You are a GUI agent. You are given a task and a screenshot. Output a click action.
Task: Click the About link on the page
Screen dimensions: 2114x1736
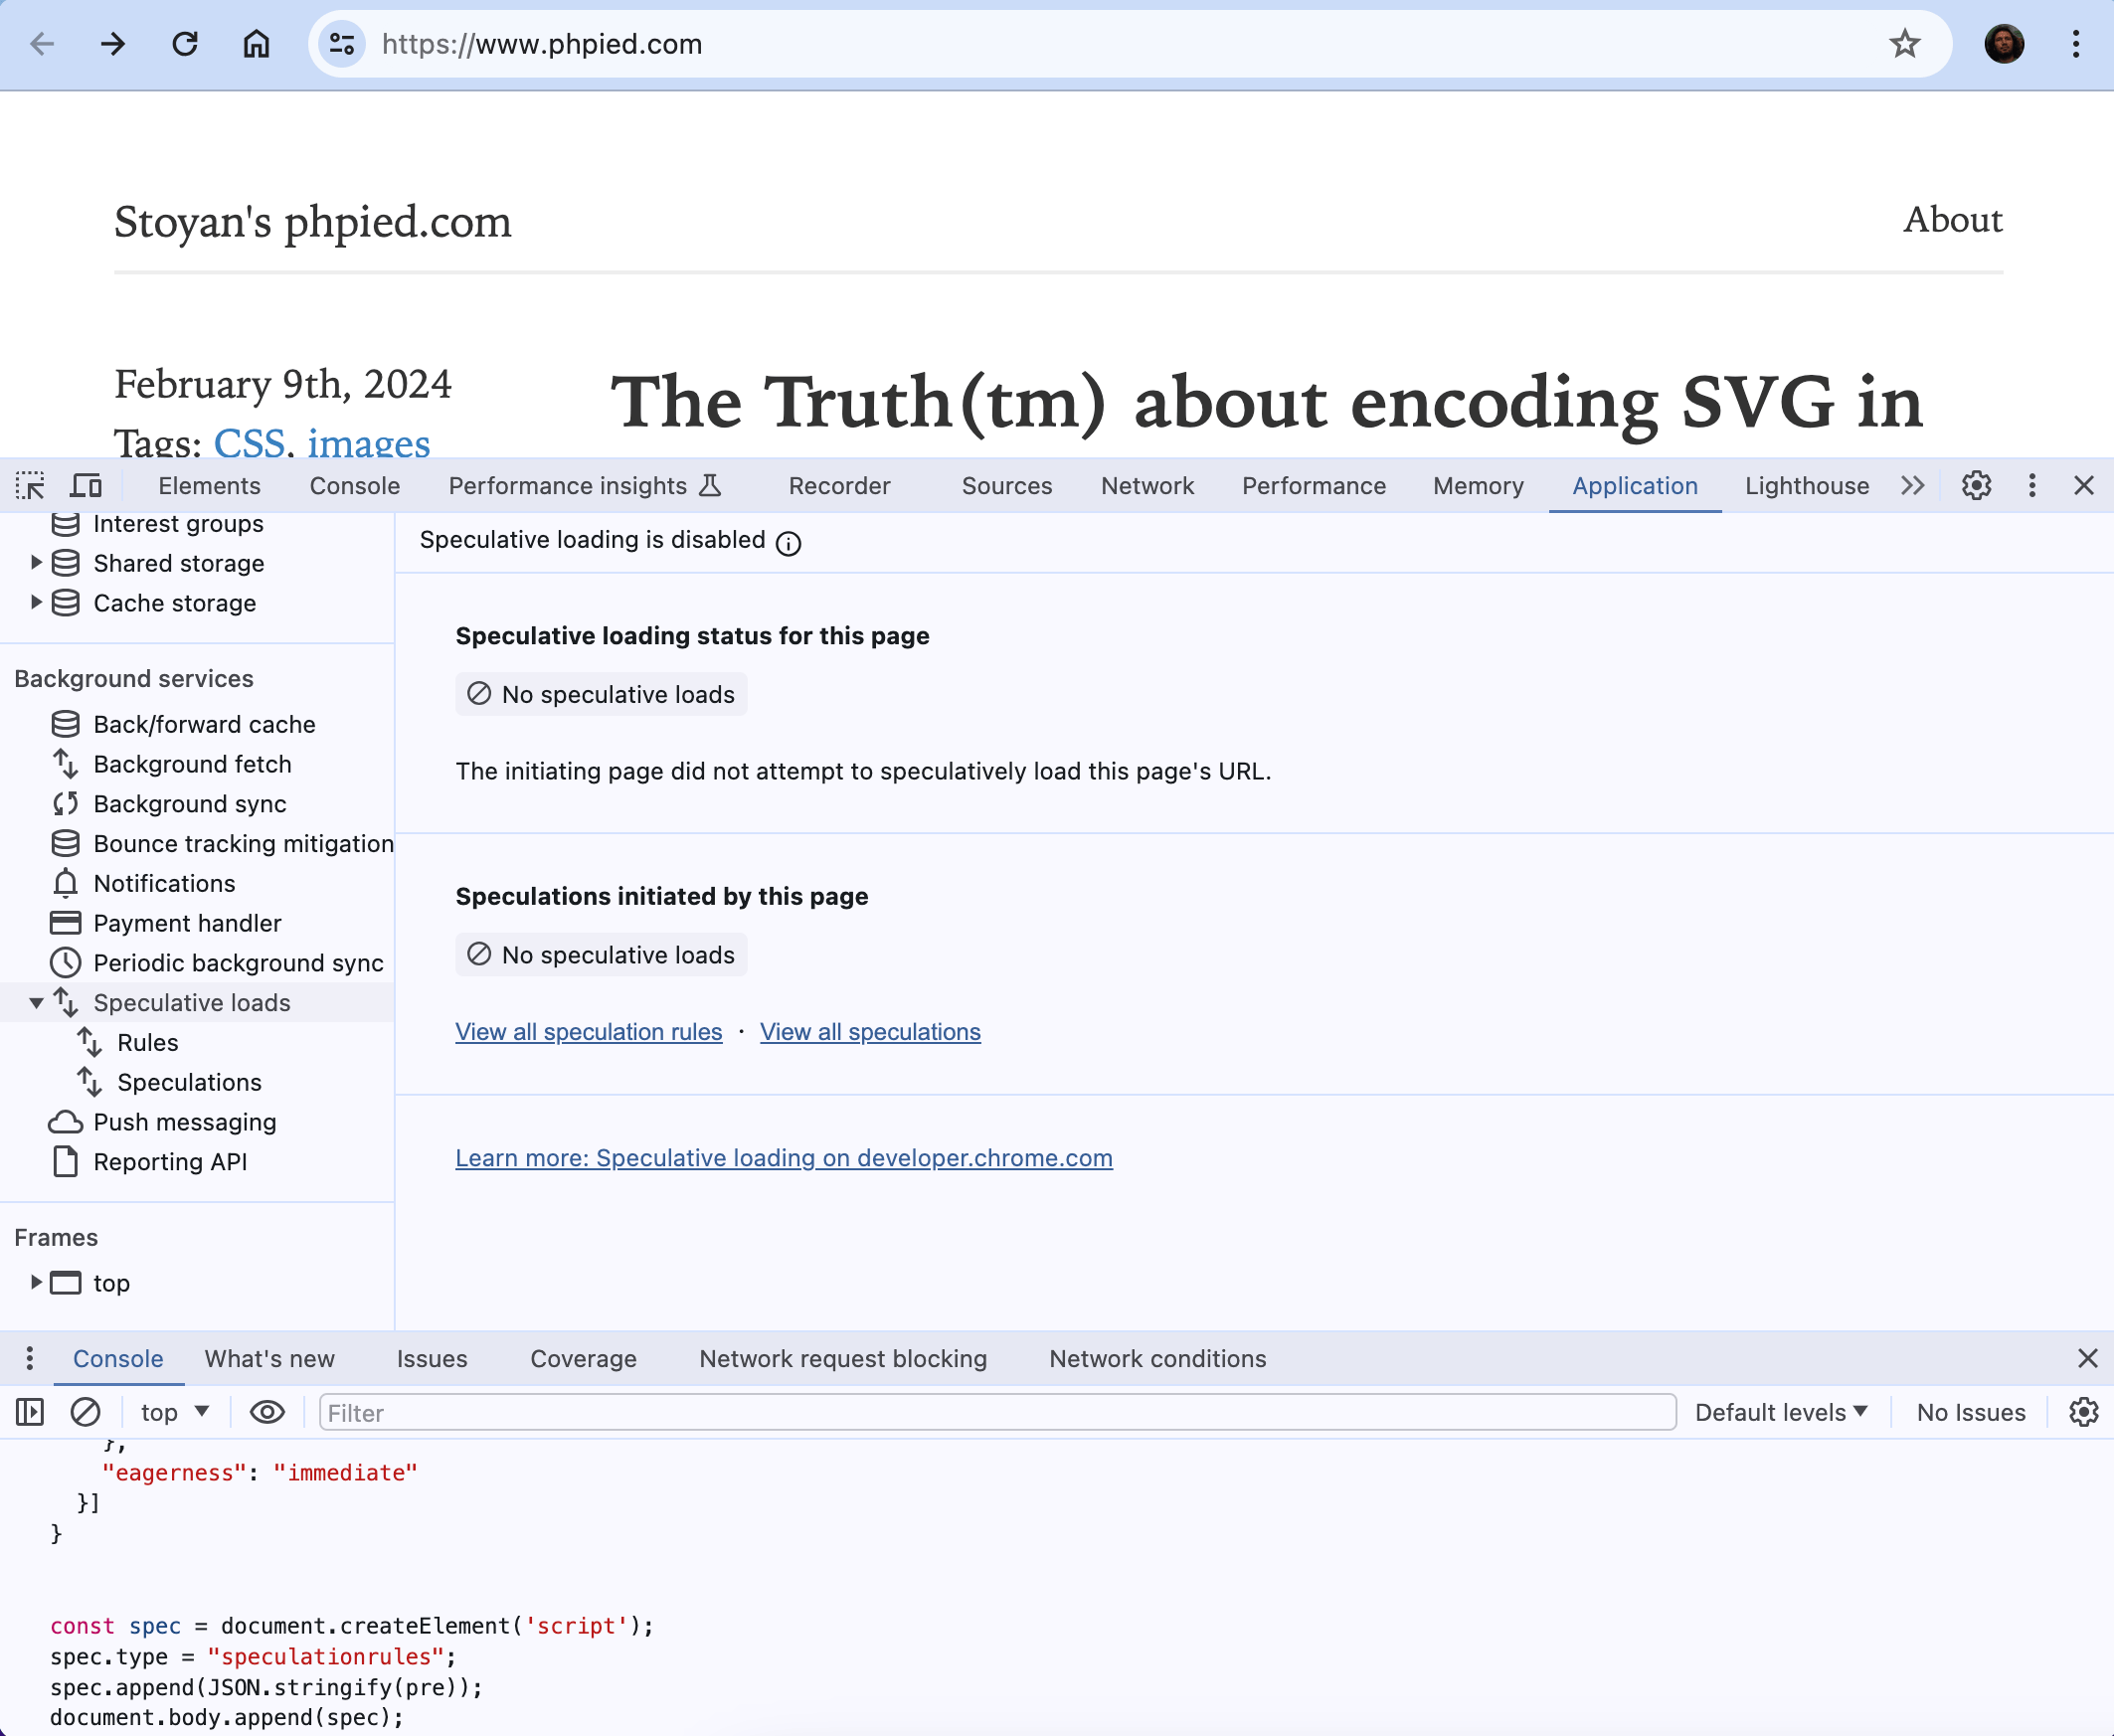tap(1952, 220)
